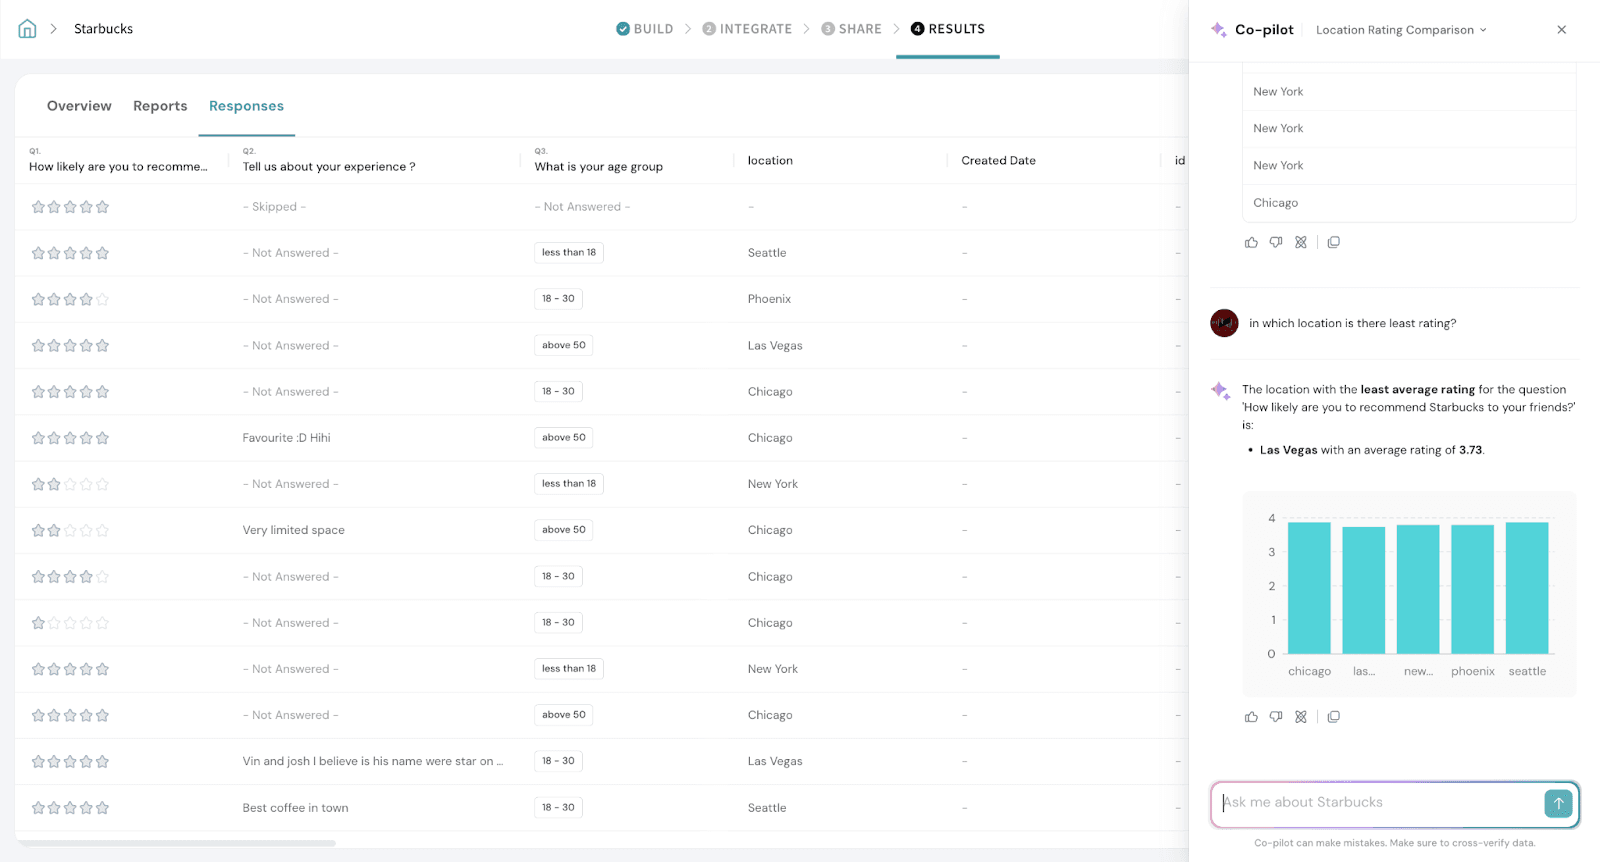This screenshot has height=862, width=1600.
Task: Copy the Las Vegas rating response
Action: point(1334,717)
